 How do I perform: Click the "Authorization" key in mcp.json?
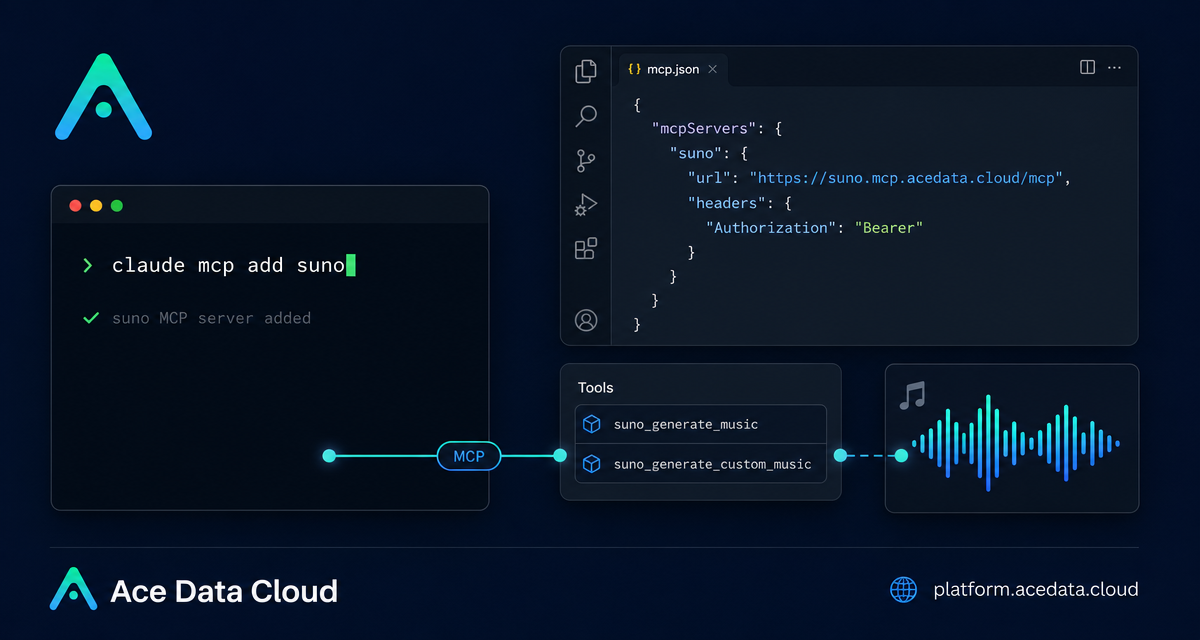[772, 227]
